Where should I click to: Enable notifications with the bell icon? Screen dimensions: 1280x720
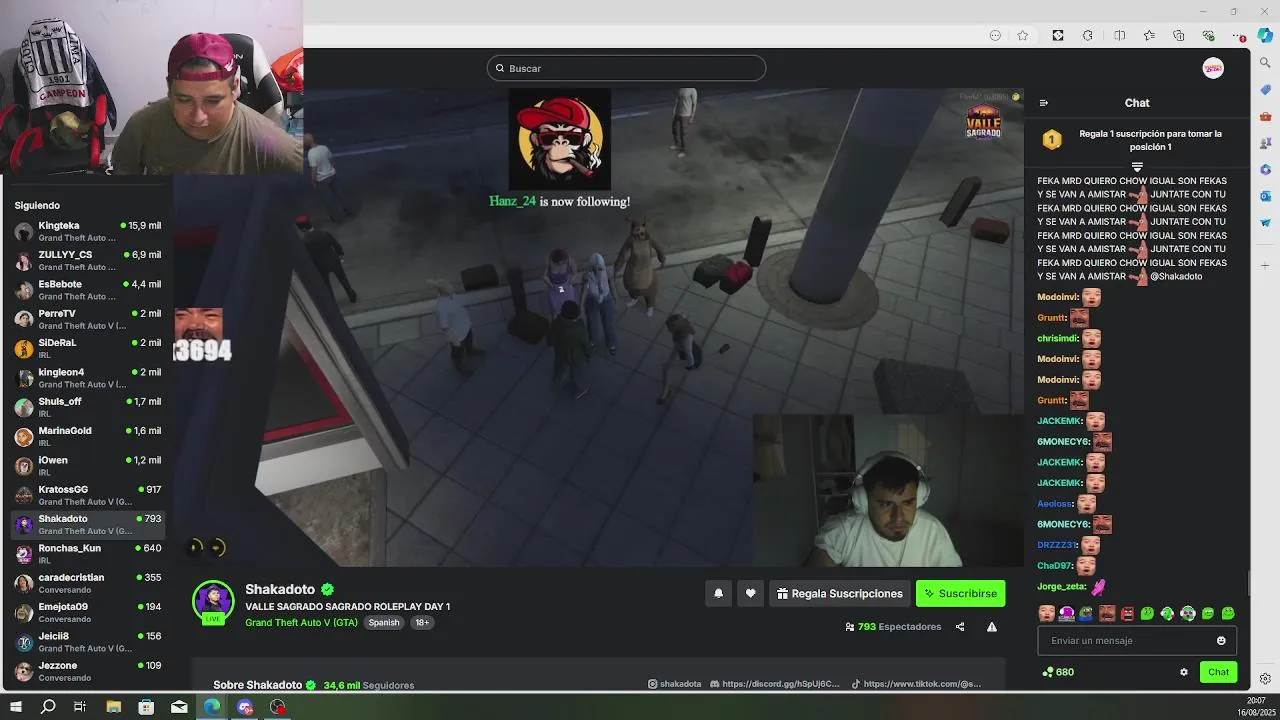coord(718,593)
